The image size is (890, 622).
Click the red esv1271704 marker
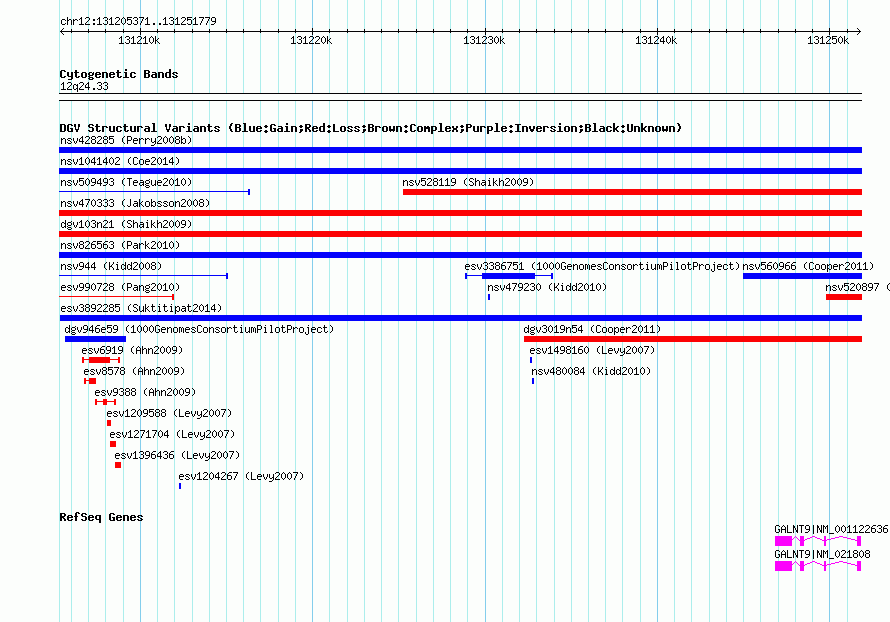[x=113, y=444]
